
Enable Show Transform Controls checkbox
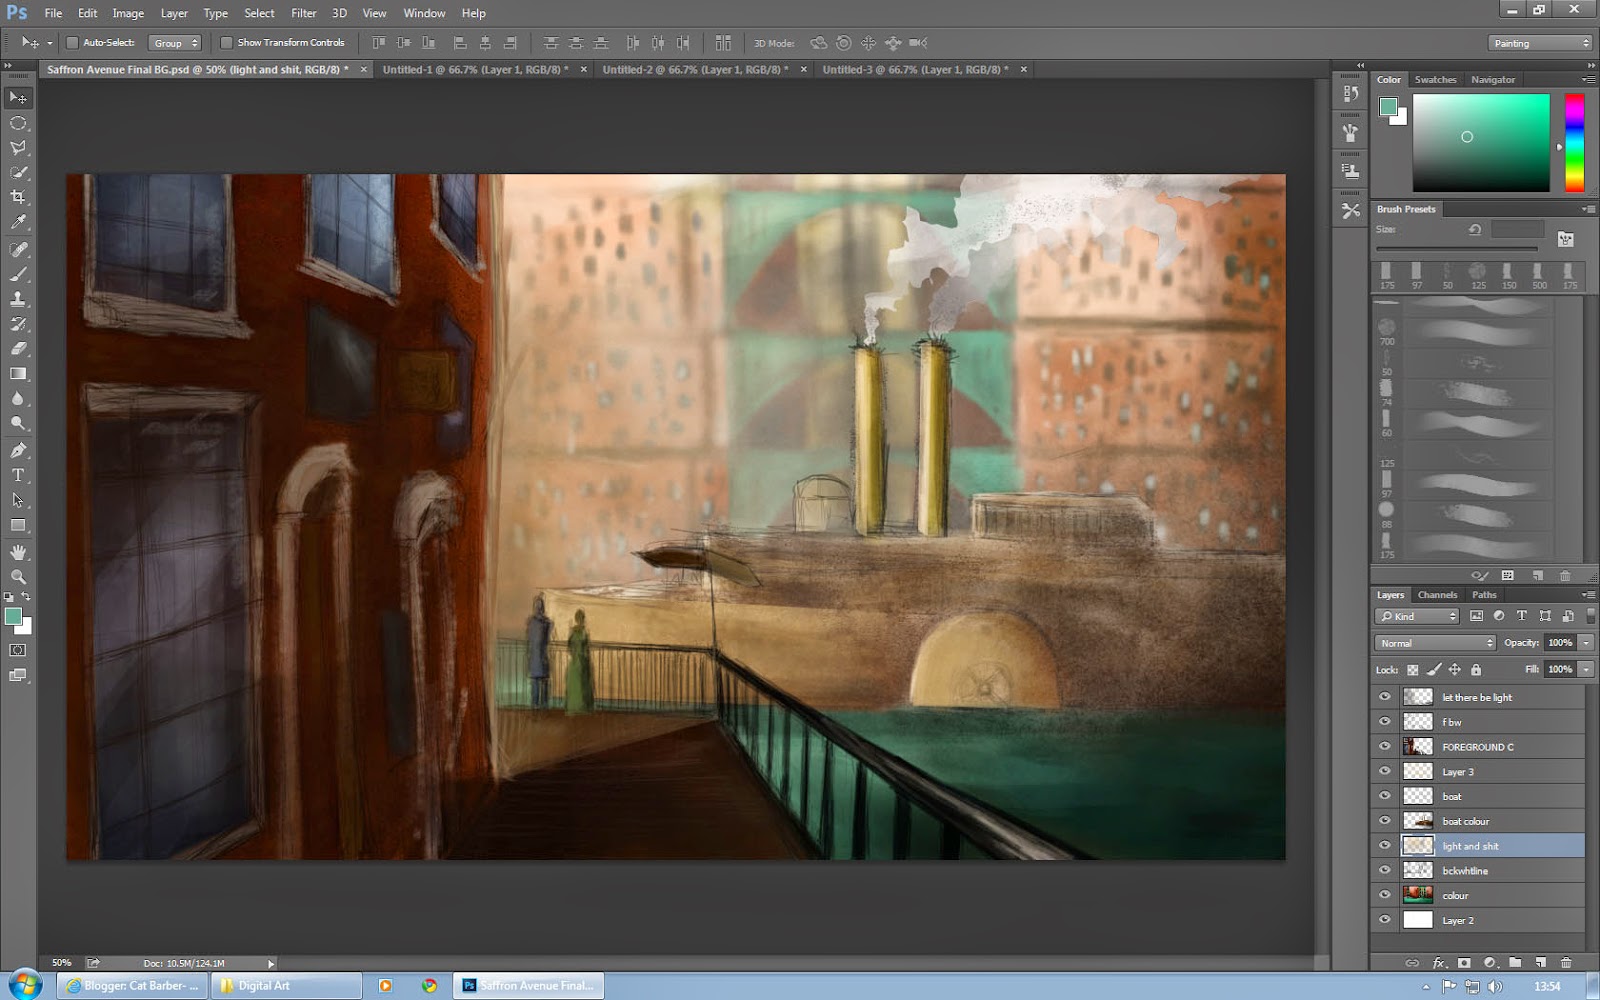coord(226,43)
